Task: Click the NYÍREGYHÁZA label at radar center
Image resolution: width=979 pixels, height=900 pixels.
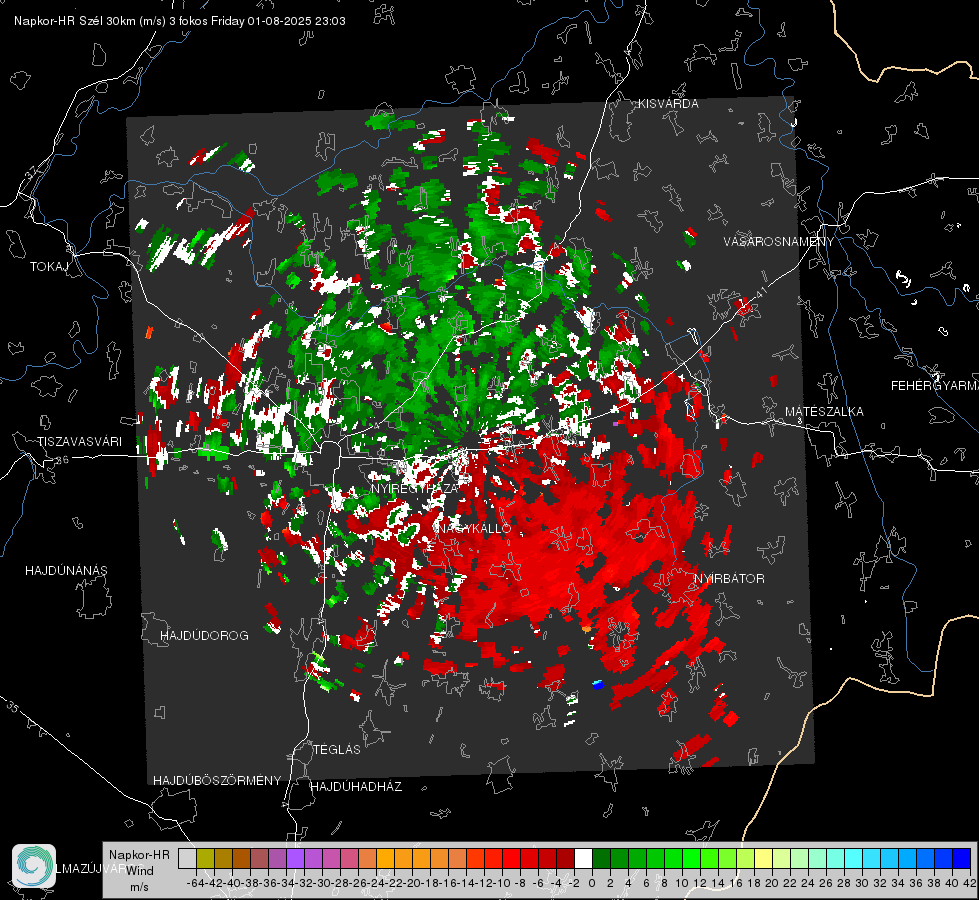Action: (x=415, y=488)
